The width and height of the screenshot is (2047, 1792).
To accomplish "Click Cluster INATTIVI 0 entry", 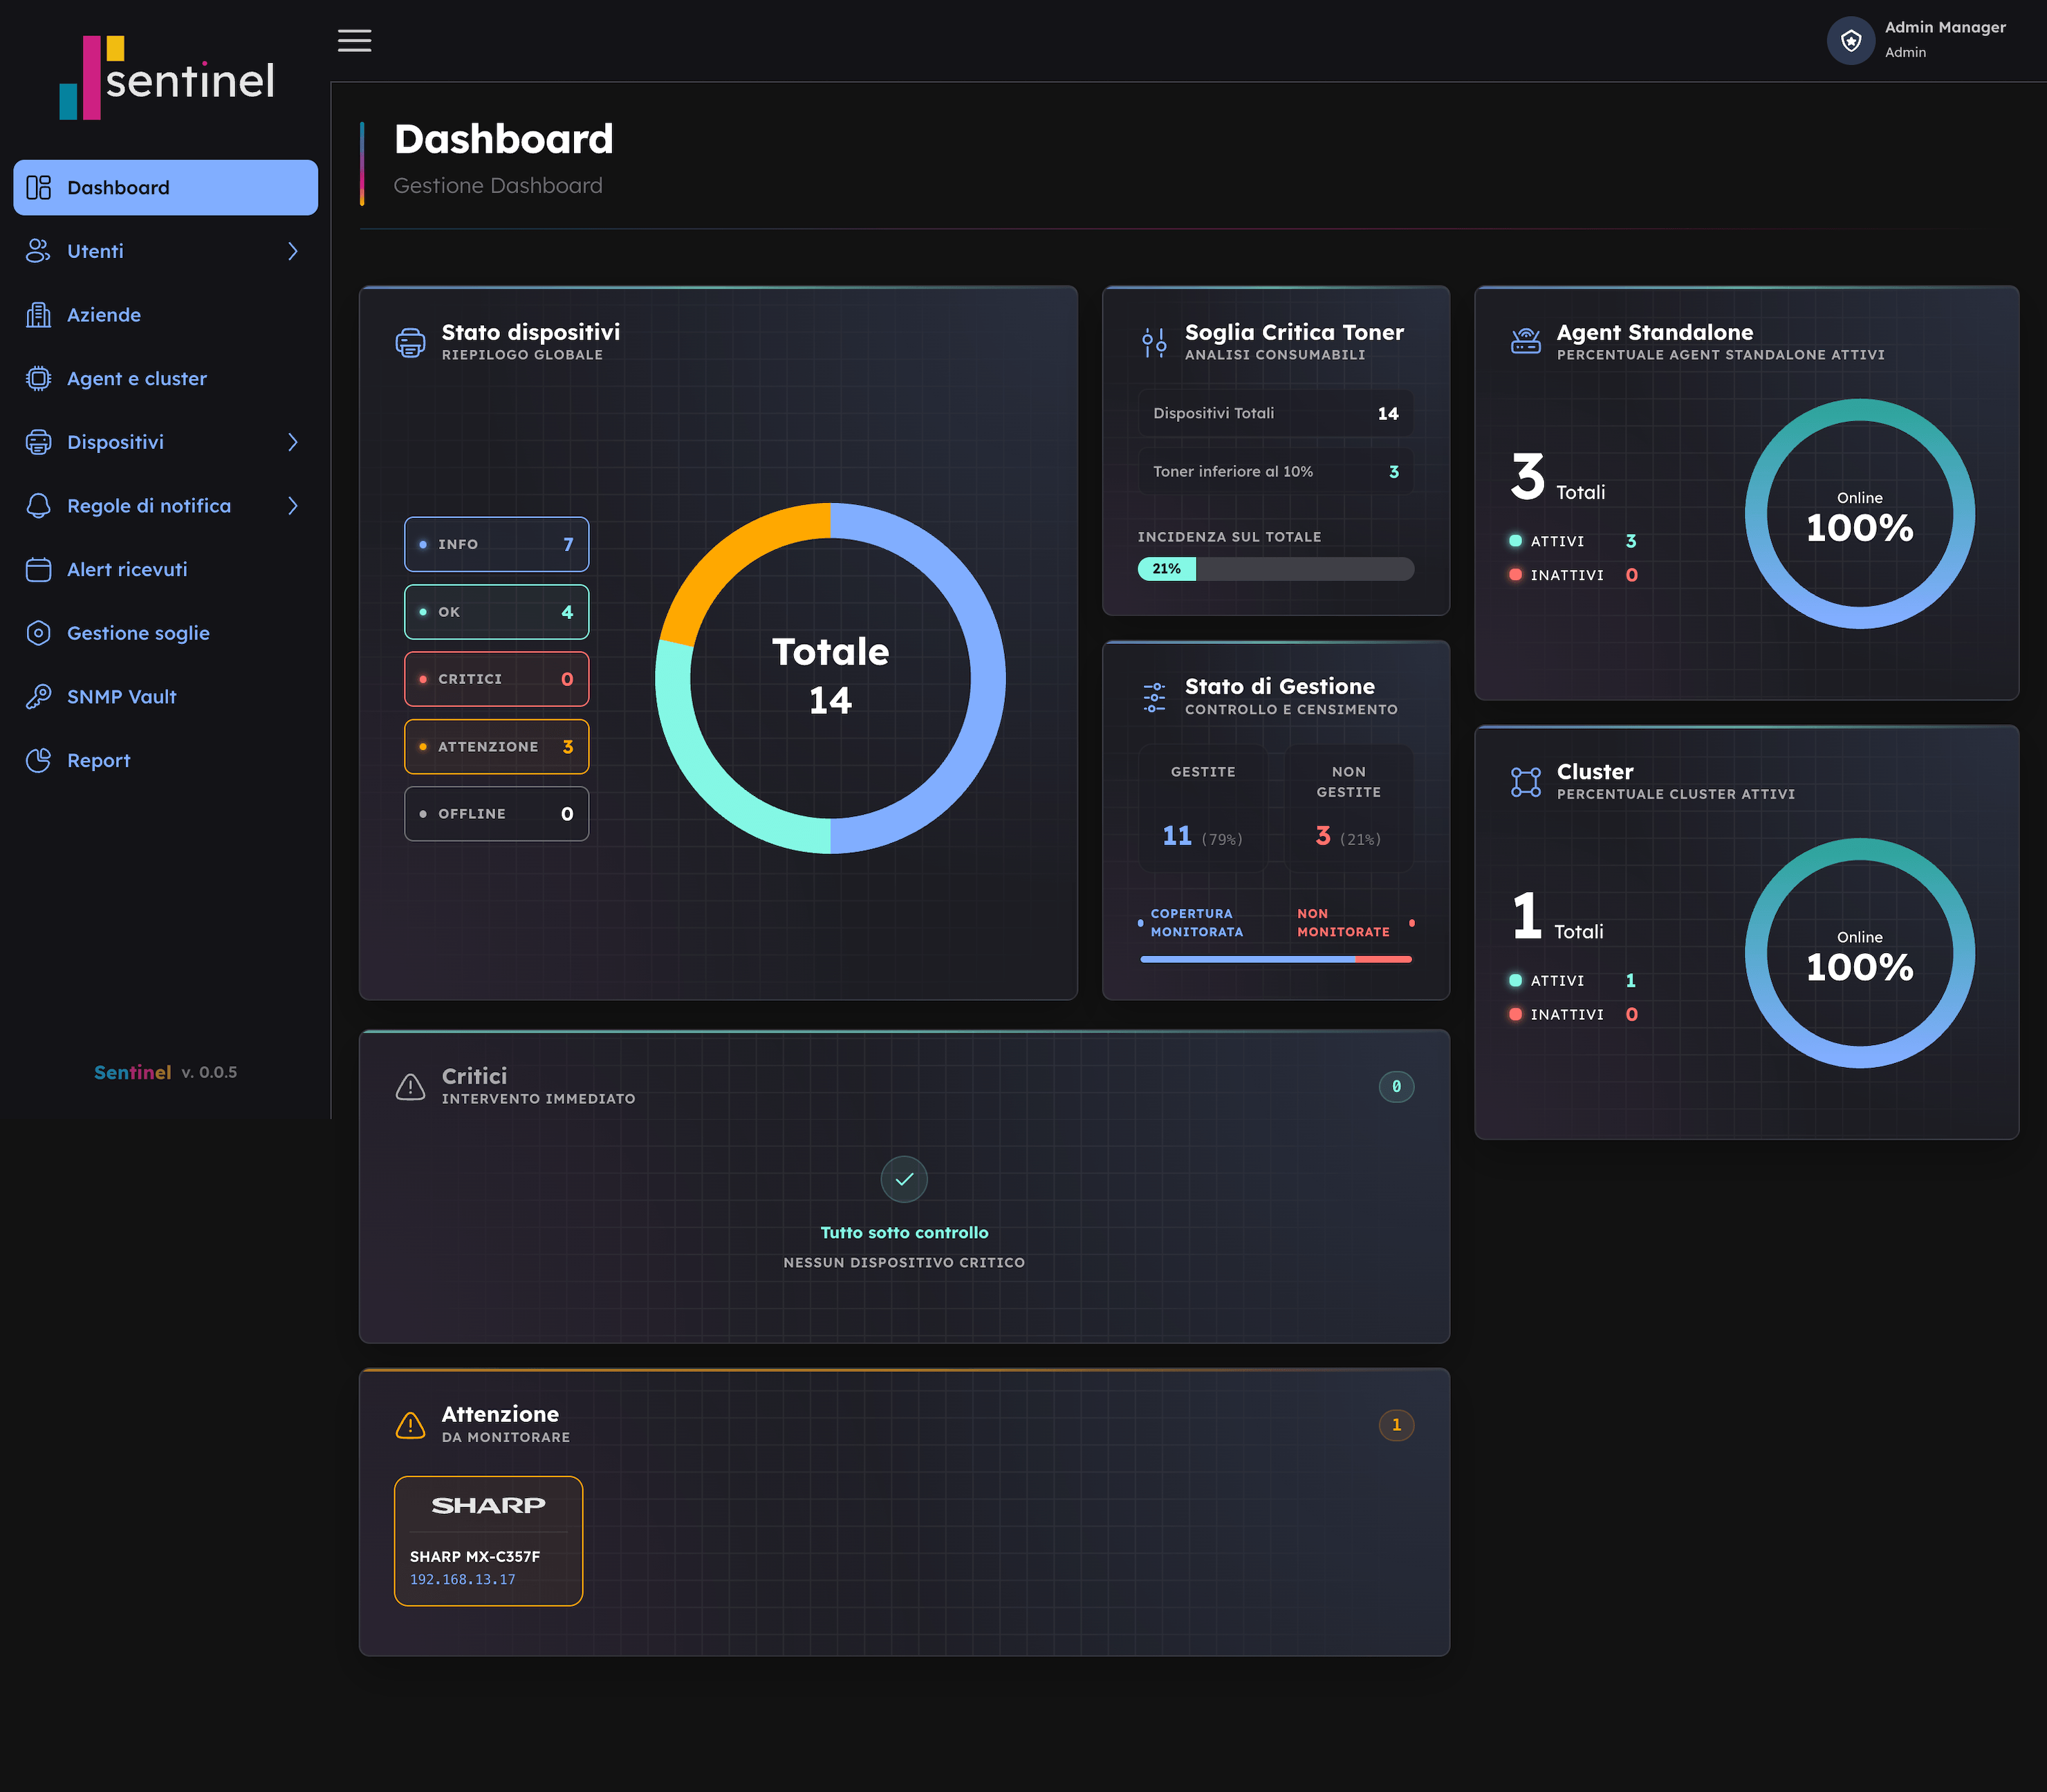I will click(x=1573, y=1014).
